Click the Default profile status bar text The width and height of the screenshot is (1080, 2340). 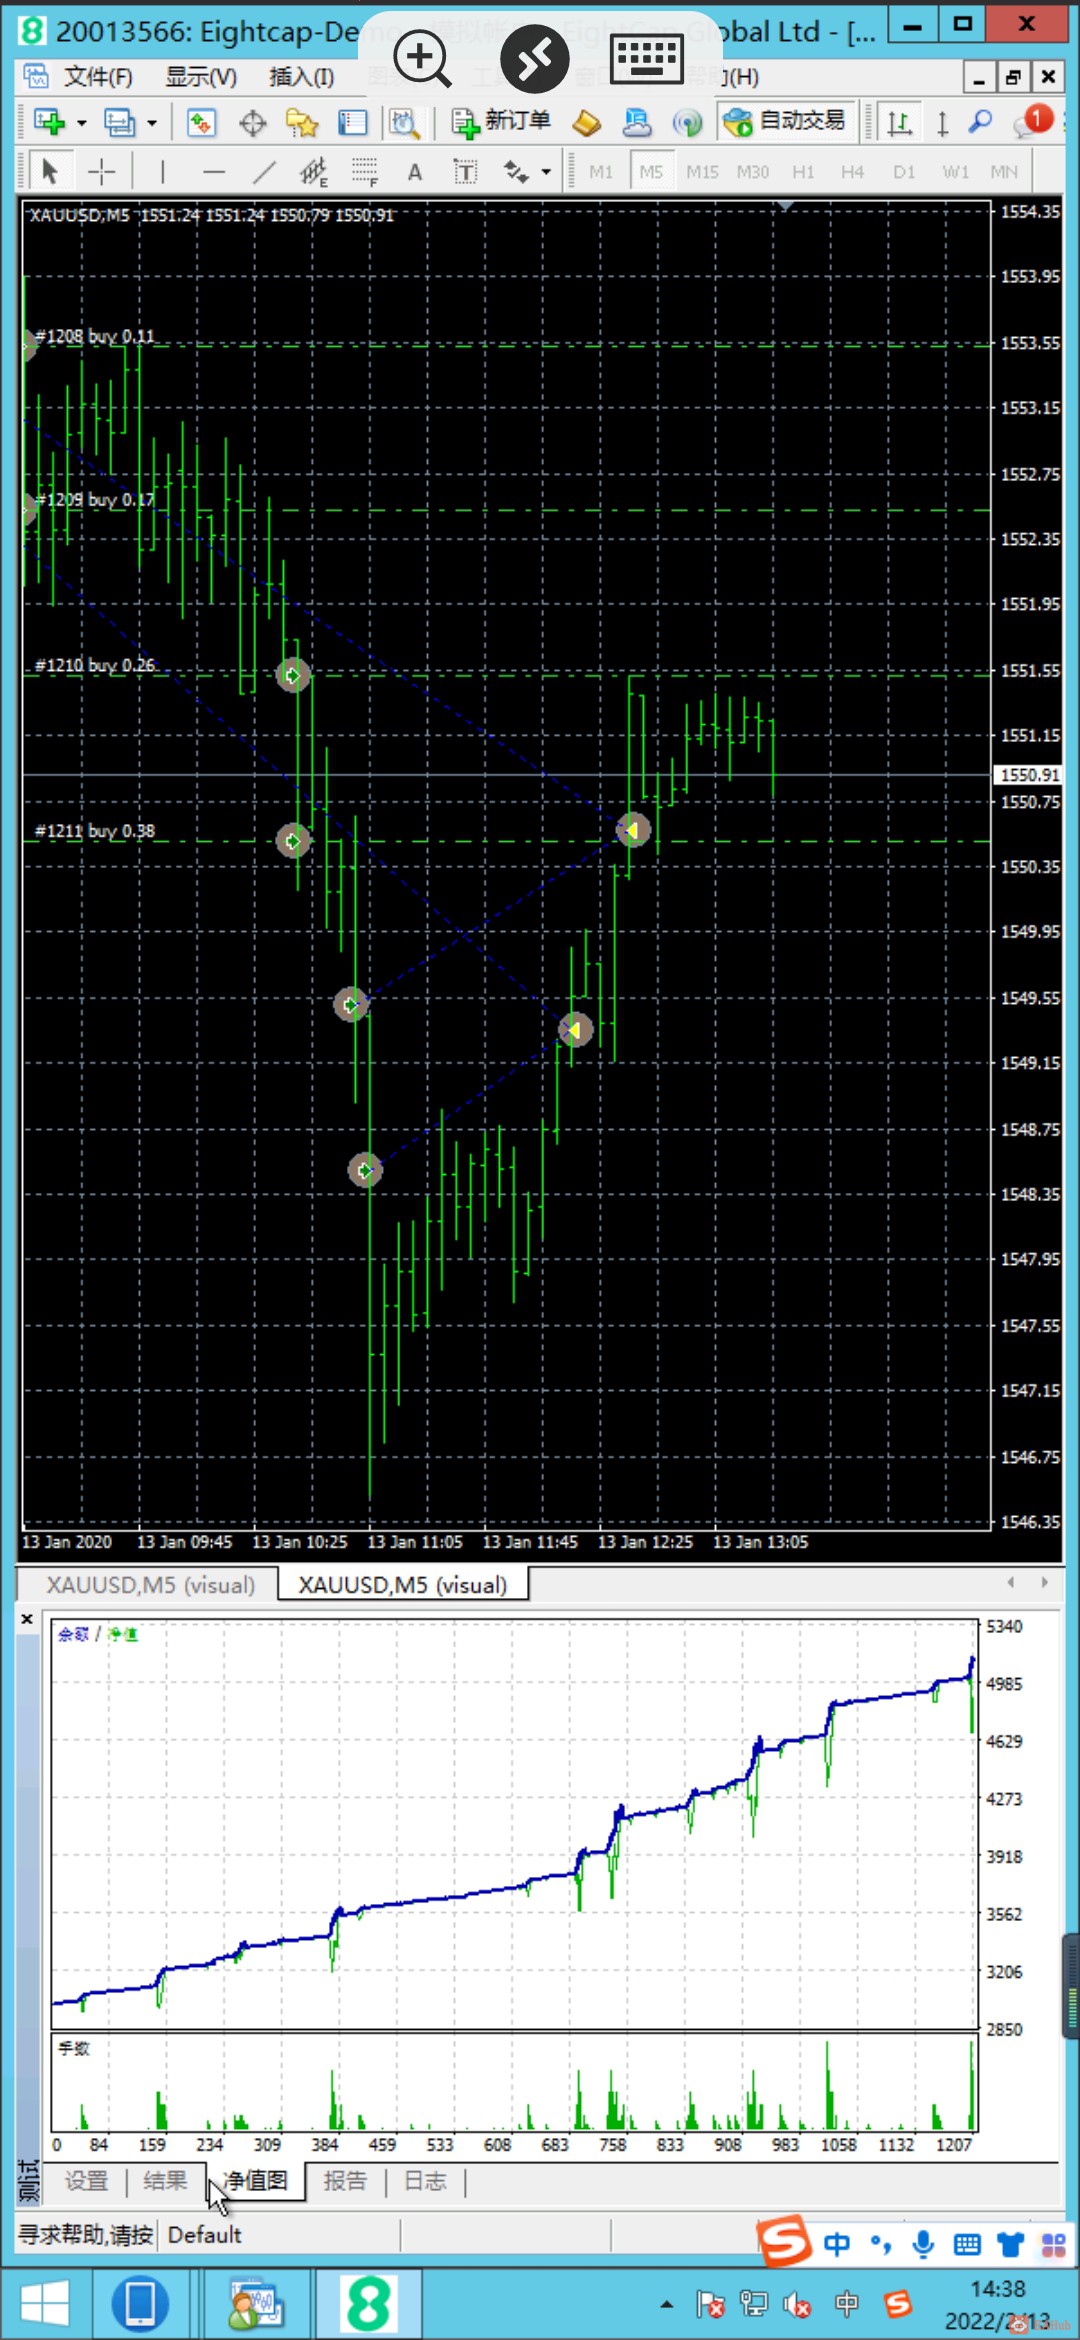click(205, 2235)
